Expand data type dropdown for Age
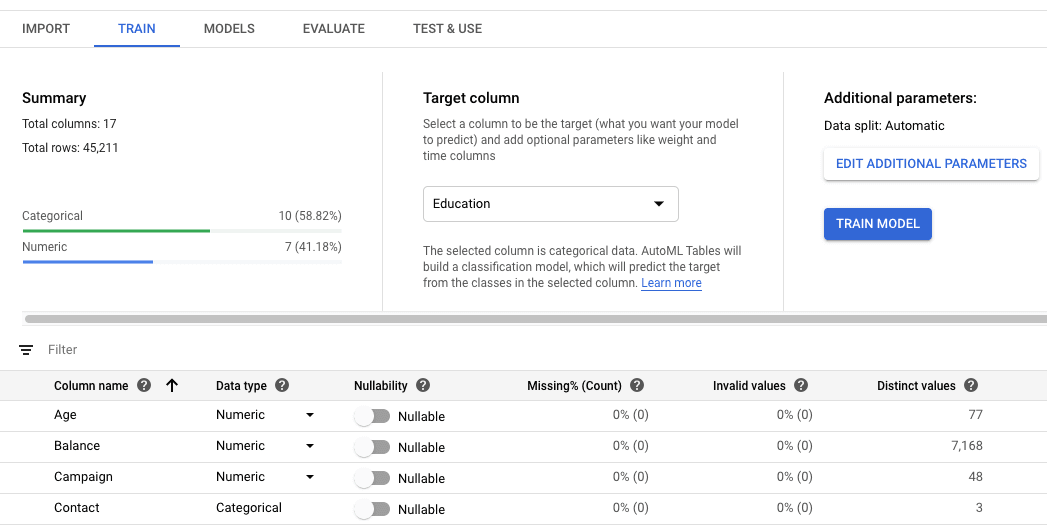 point(309,415)
